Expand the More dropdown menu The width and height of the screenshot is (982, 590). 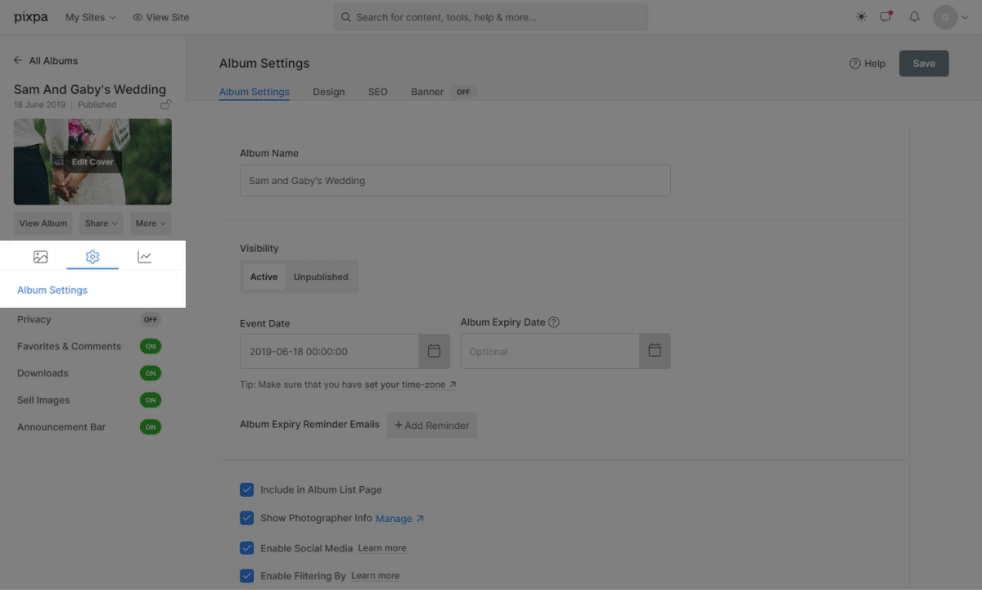click(150, 223)
